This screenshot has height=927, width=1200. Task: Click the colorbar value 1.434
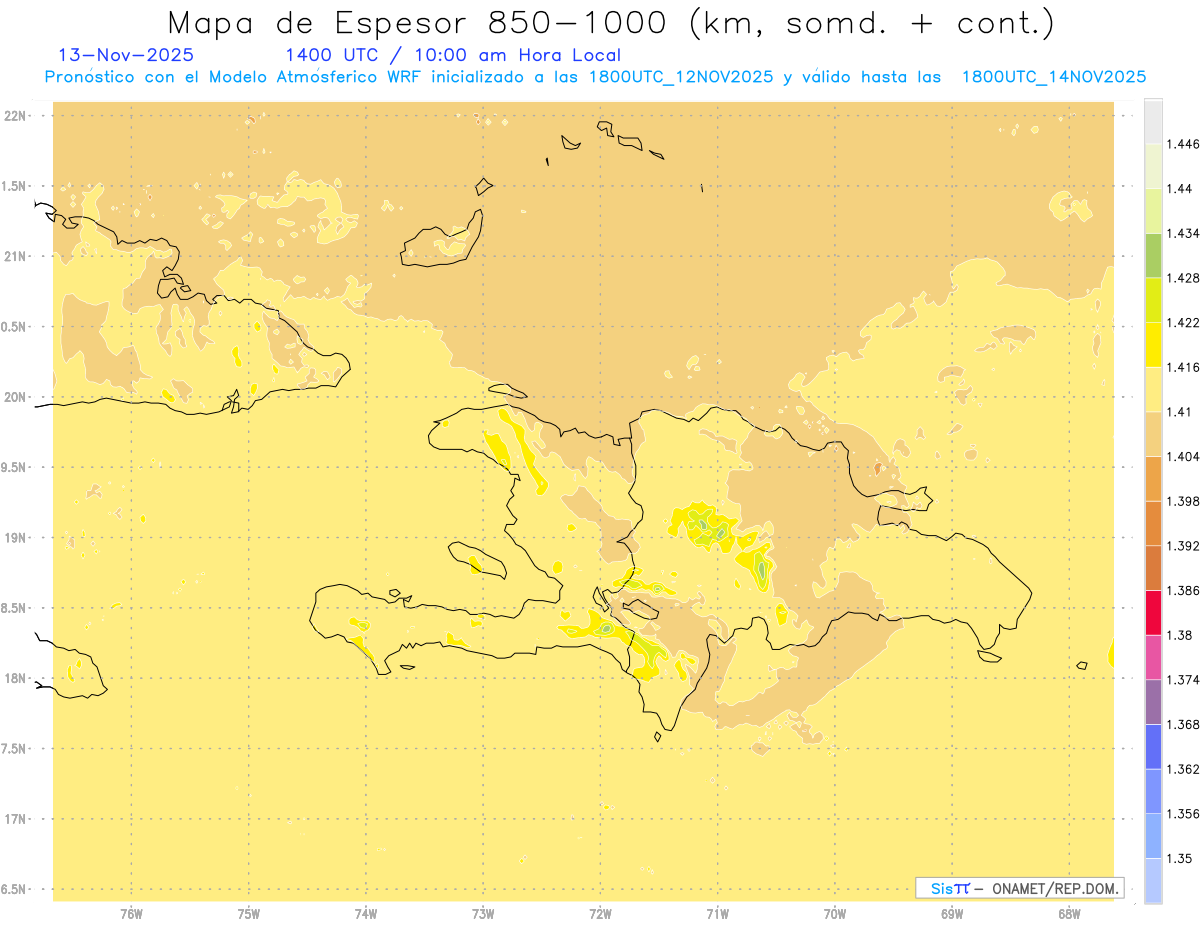[1183, 233]
